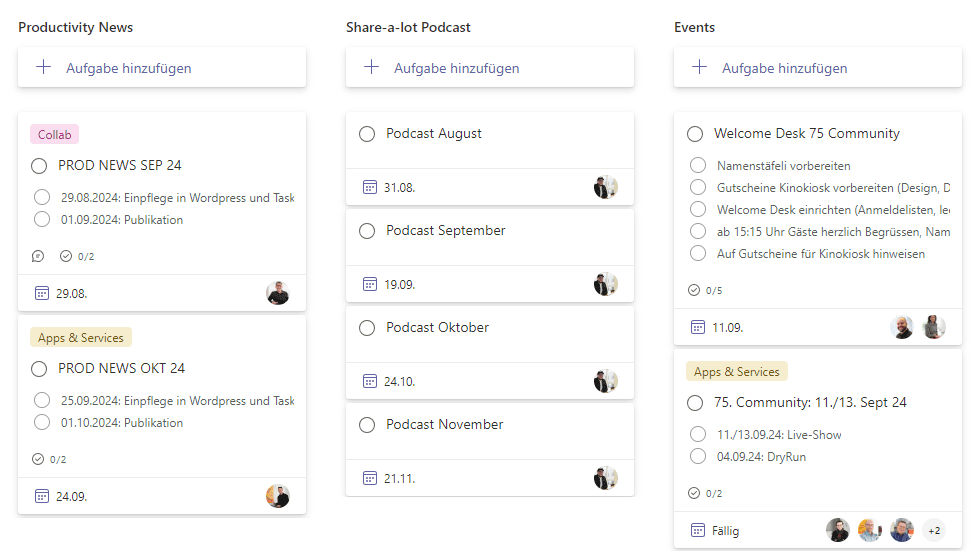This screenshot has width=975, height=553.
Task: Add a task to Productivity News
Action: coord(128,68)
